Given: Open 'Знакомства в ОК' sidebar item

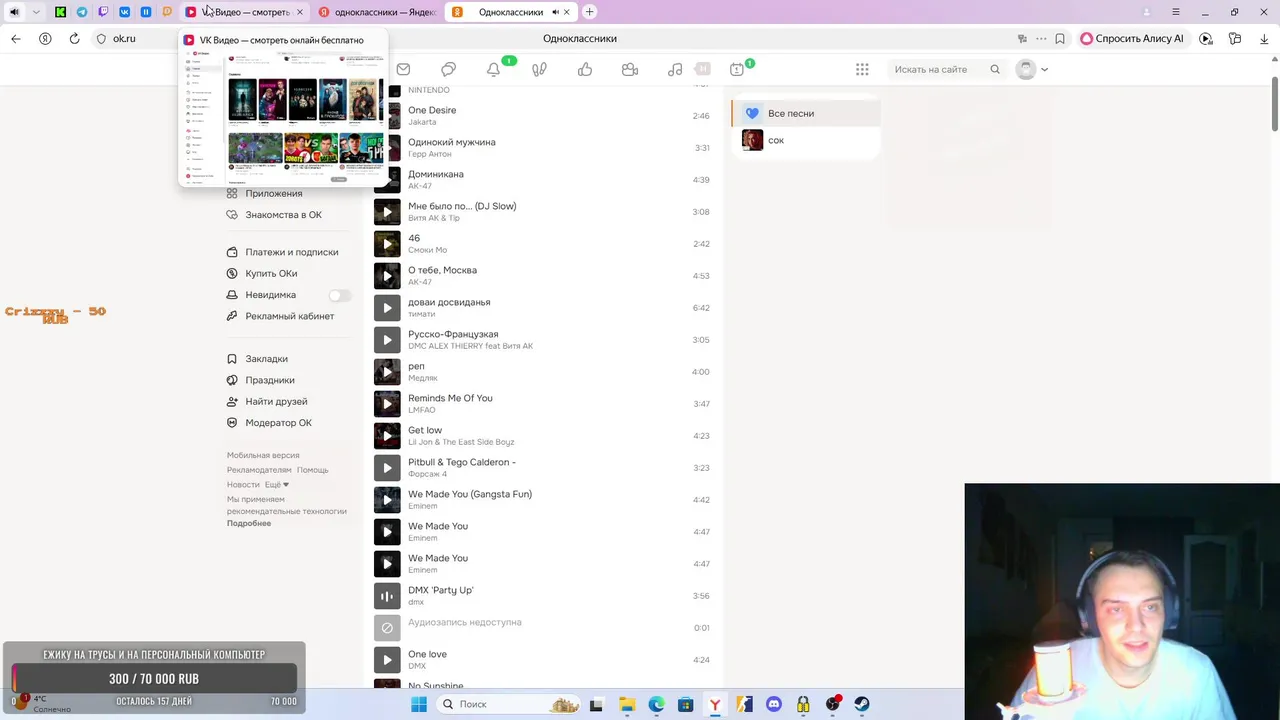Looking at the screenshot, I should (x=283, y=215).
